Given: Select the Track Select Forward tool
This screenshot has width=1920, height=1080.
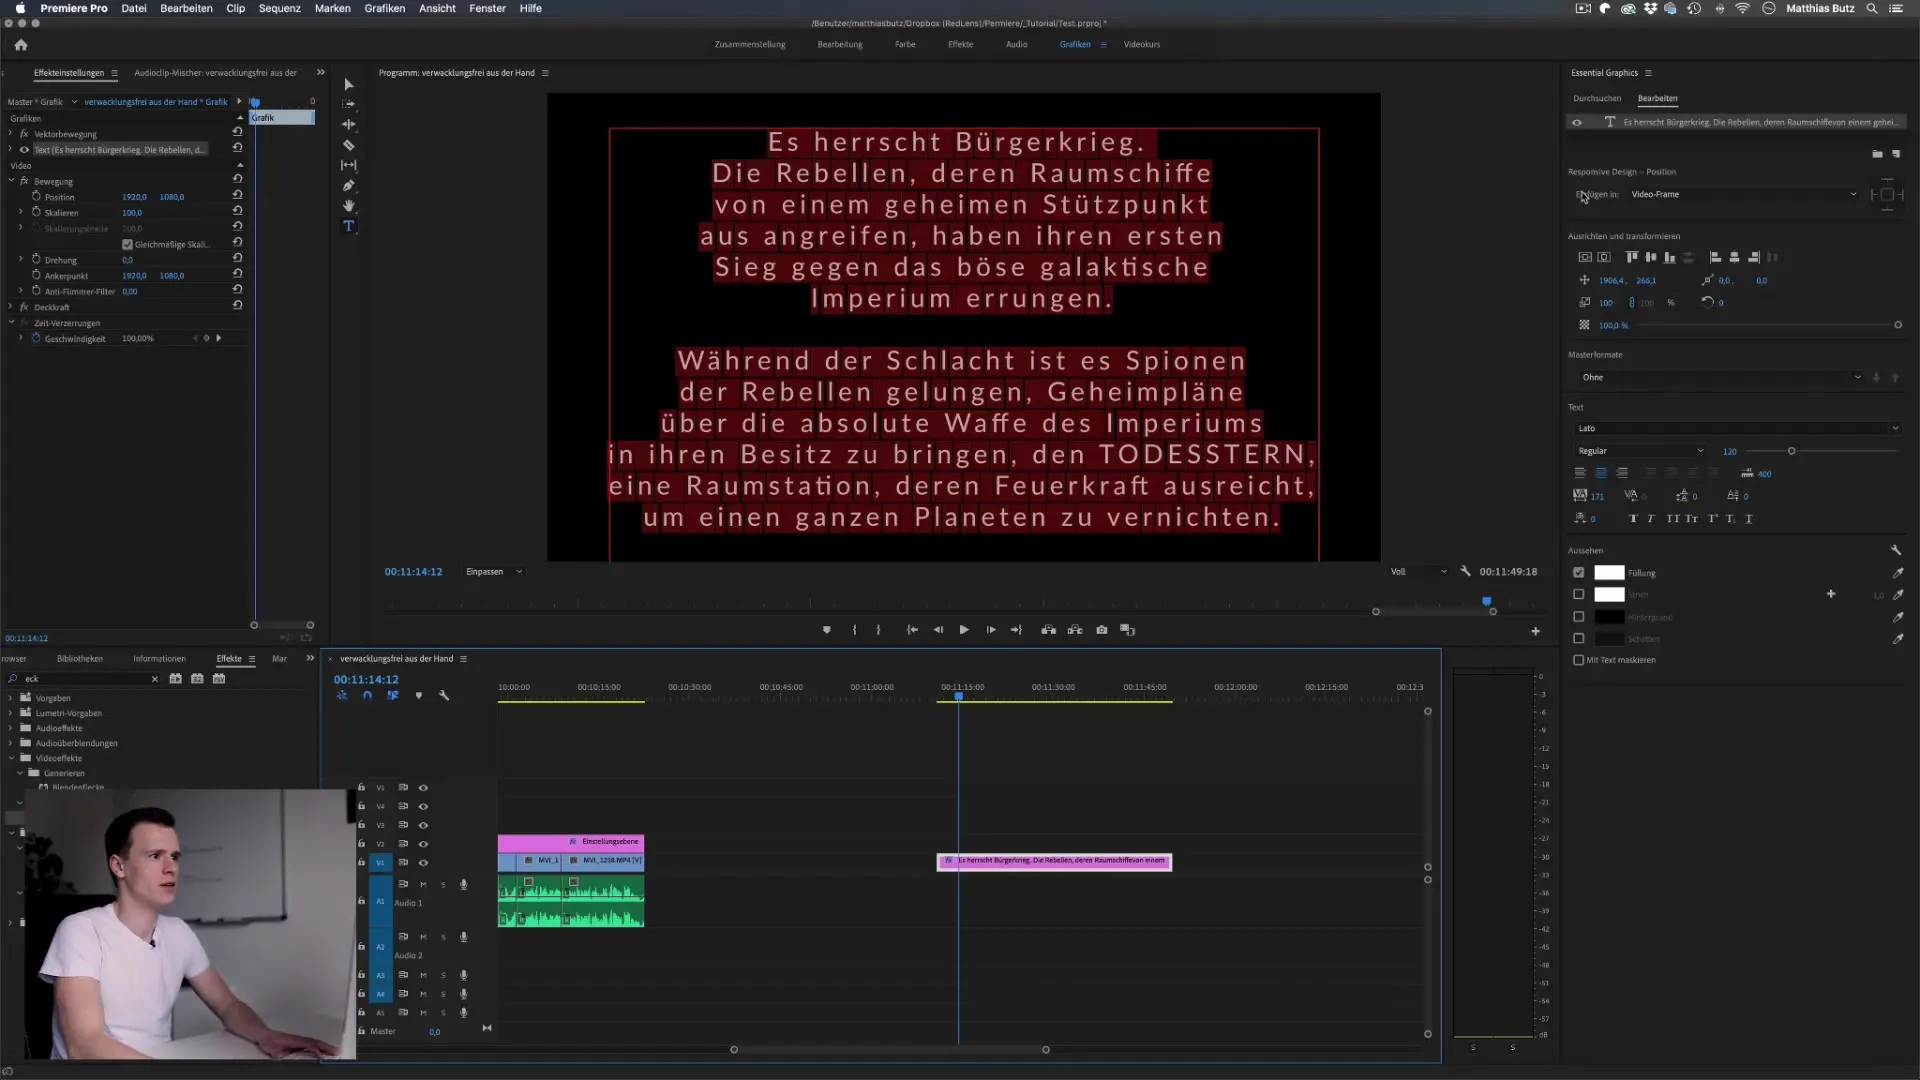Looking at the screenshot, I should pos(348,104).
